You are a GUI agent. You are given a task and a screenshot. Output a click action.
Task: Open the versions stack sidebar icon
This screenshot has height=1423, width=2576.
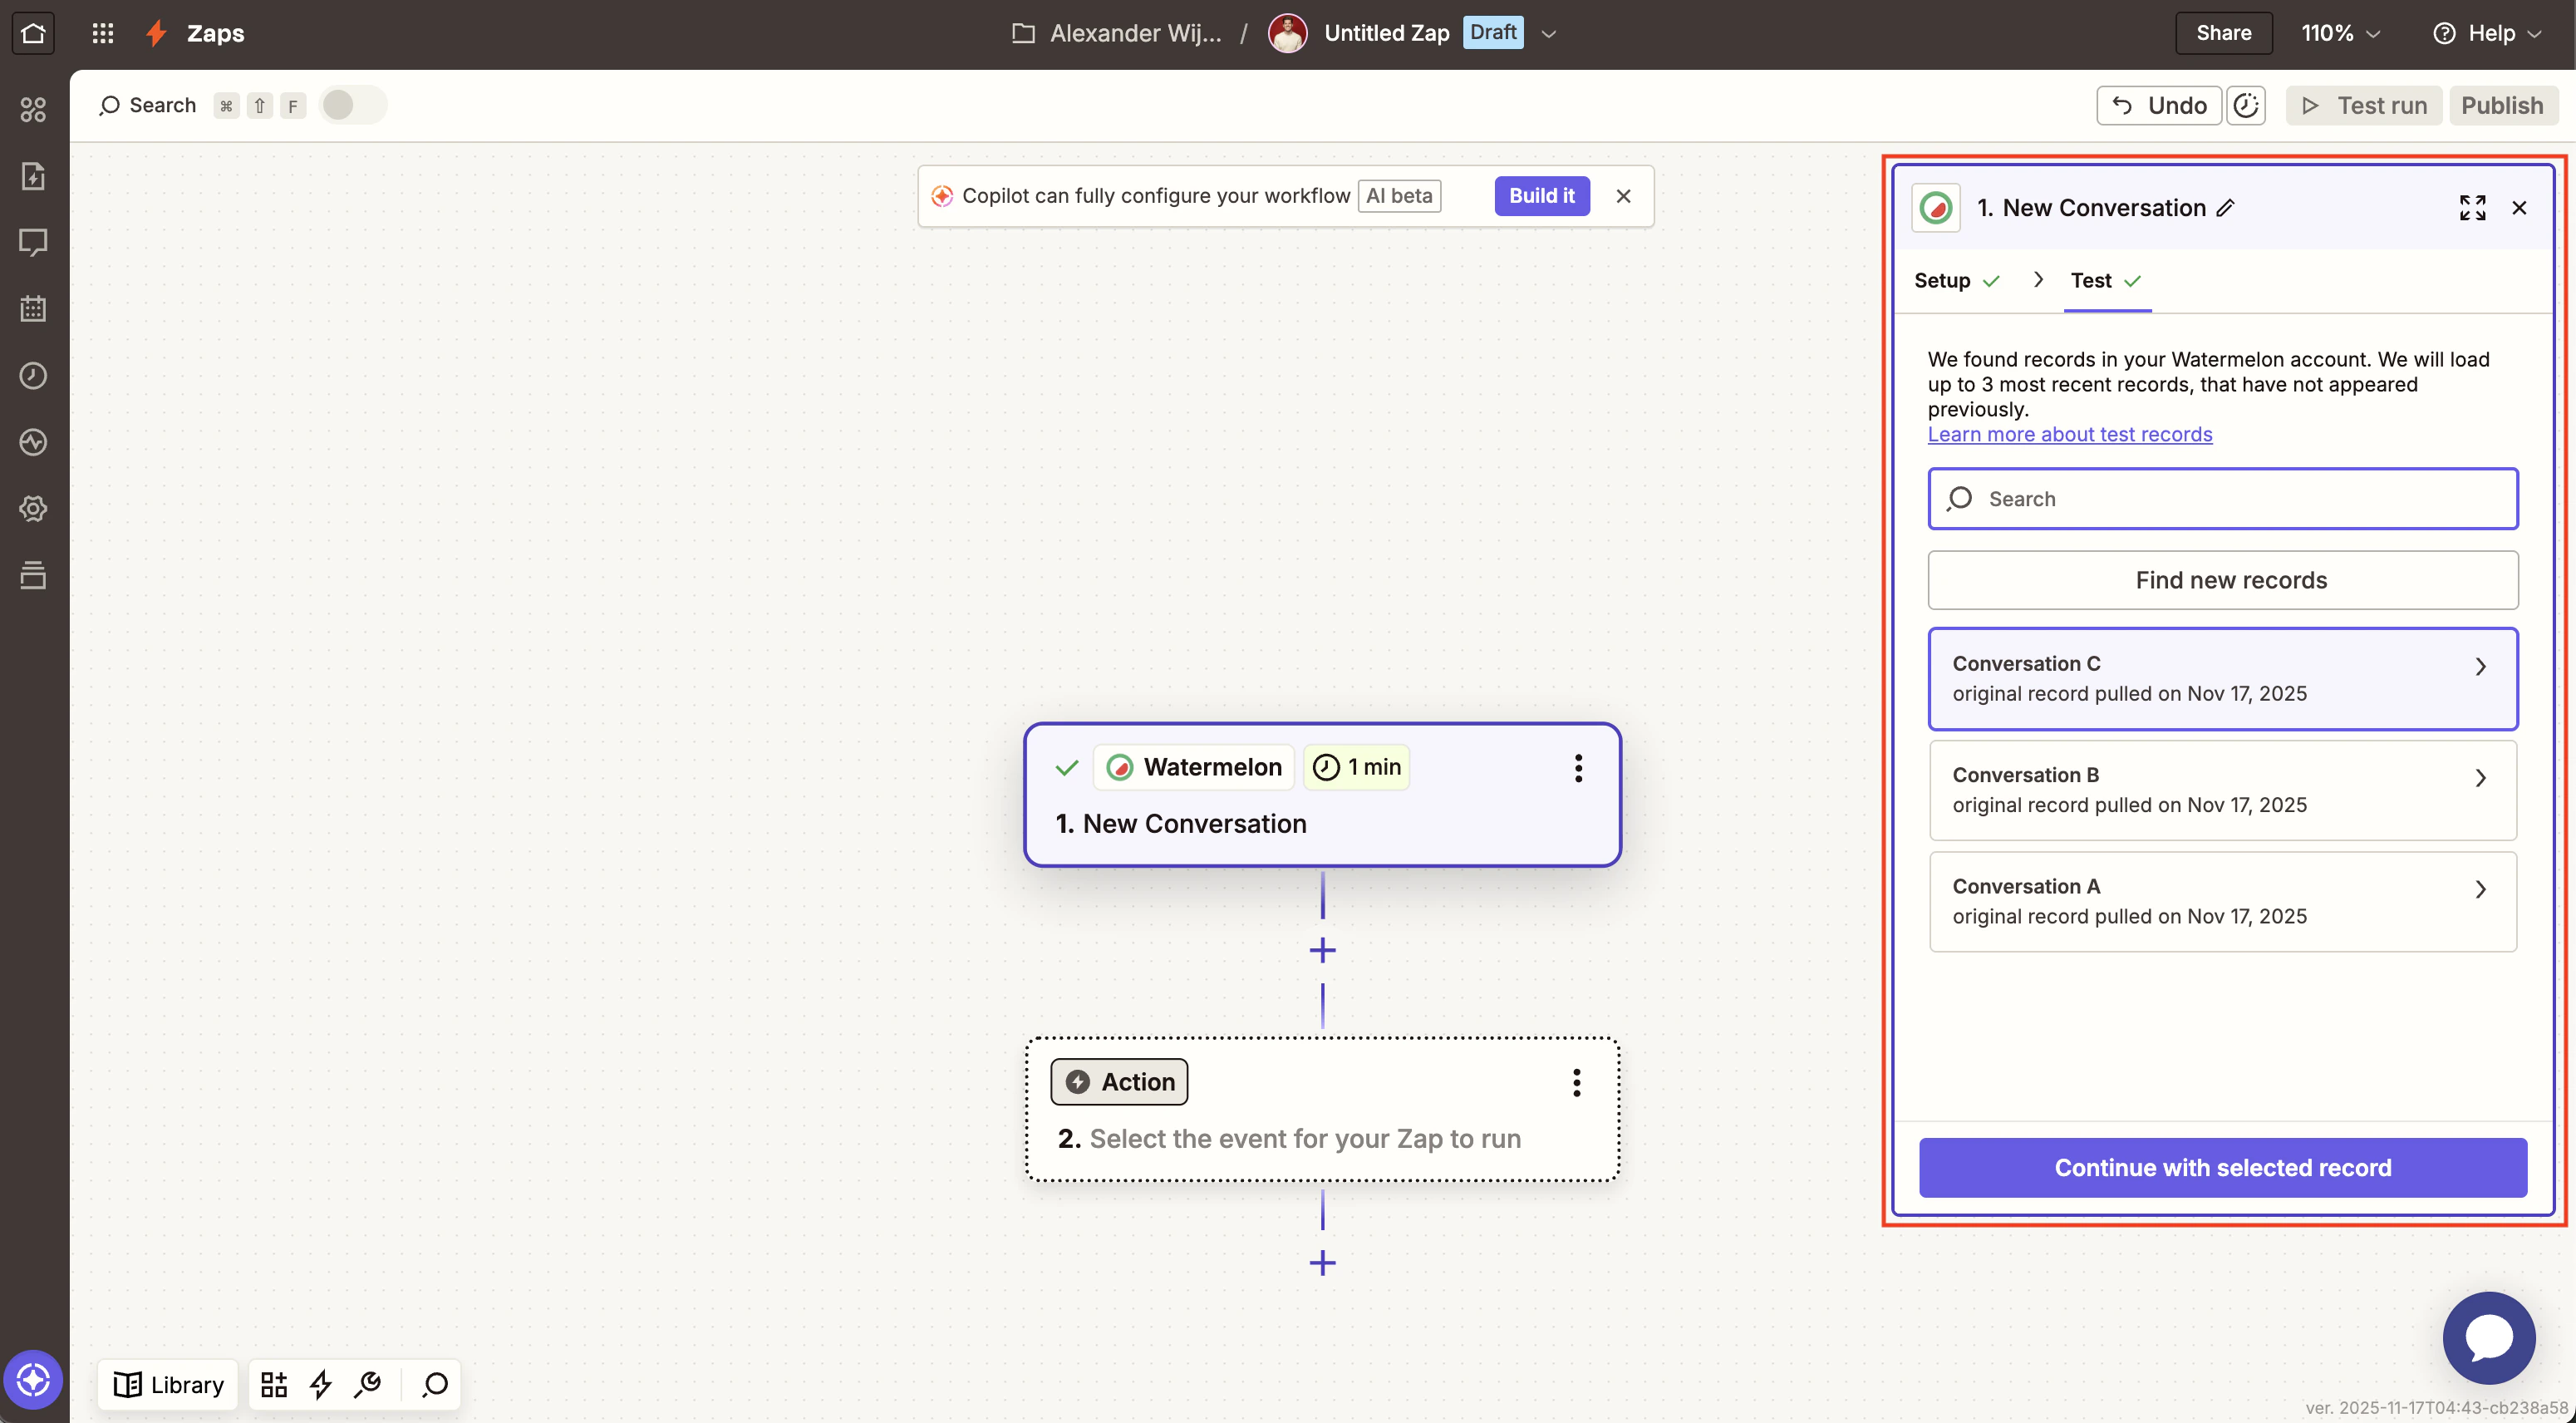[33, 575]
